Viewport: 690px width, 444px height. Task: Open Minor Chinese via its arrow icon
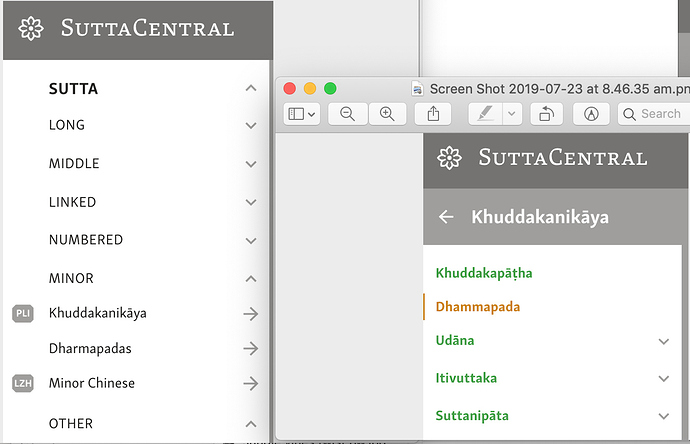(x=250, y=383)
